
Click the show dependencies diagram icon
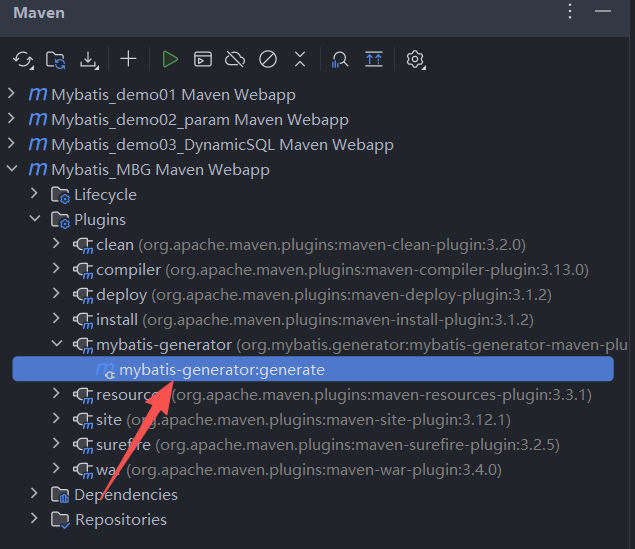click(374, 60)
